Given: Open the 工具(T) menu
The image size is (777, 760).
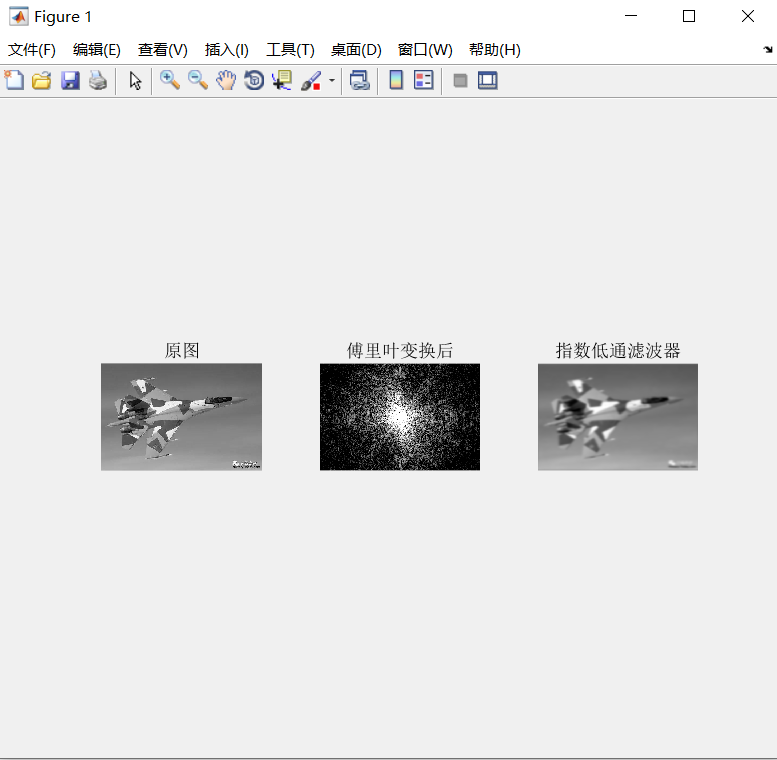Looking at the screenshot, I should point(290,50).
